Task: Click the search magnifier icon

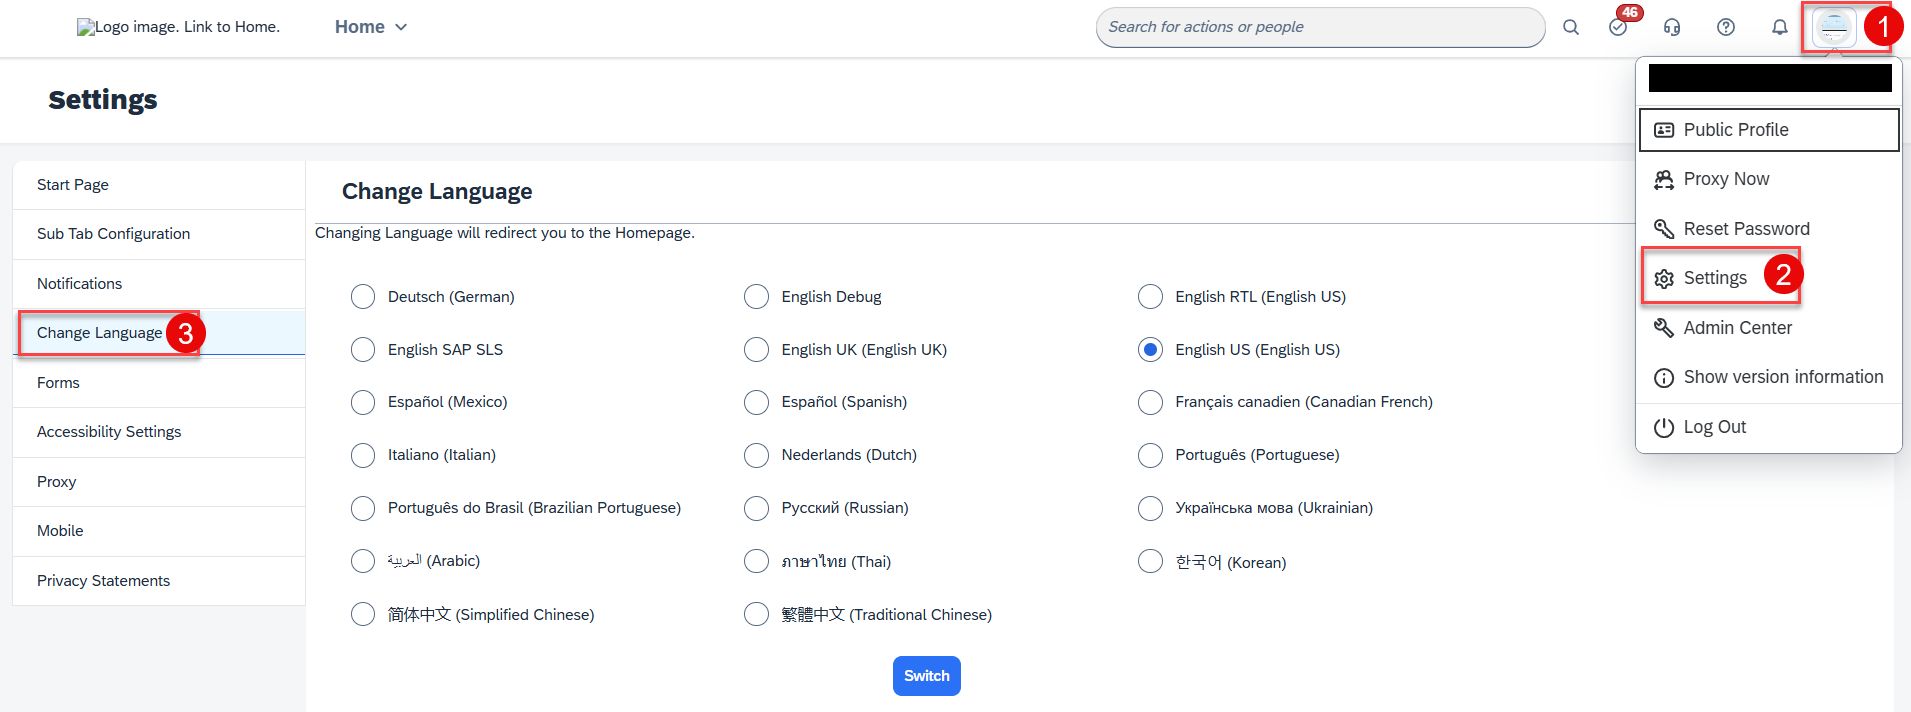Action: click(x=1571, y=27)
